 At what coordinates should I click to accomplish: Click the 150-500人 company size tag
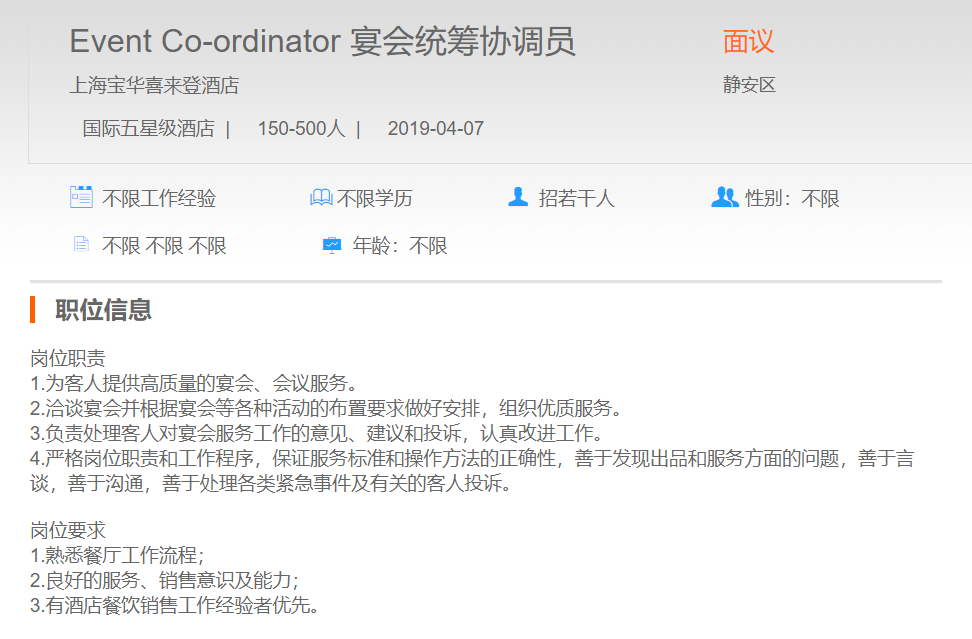[301, 128]
